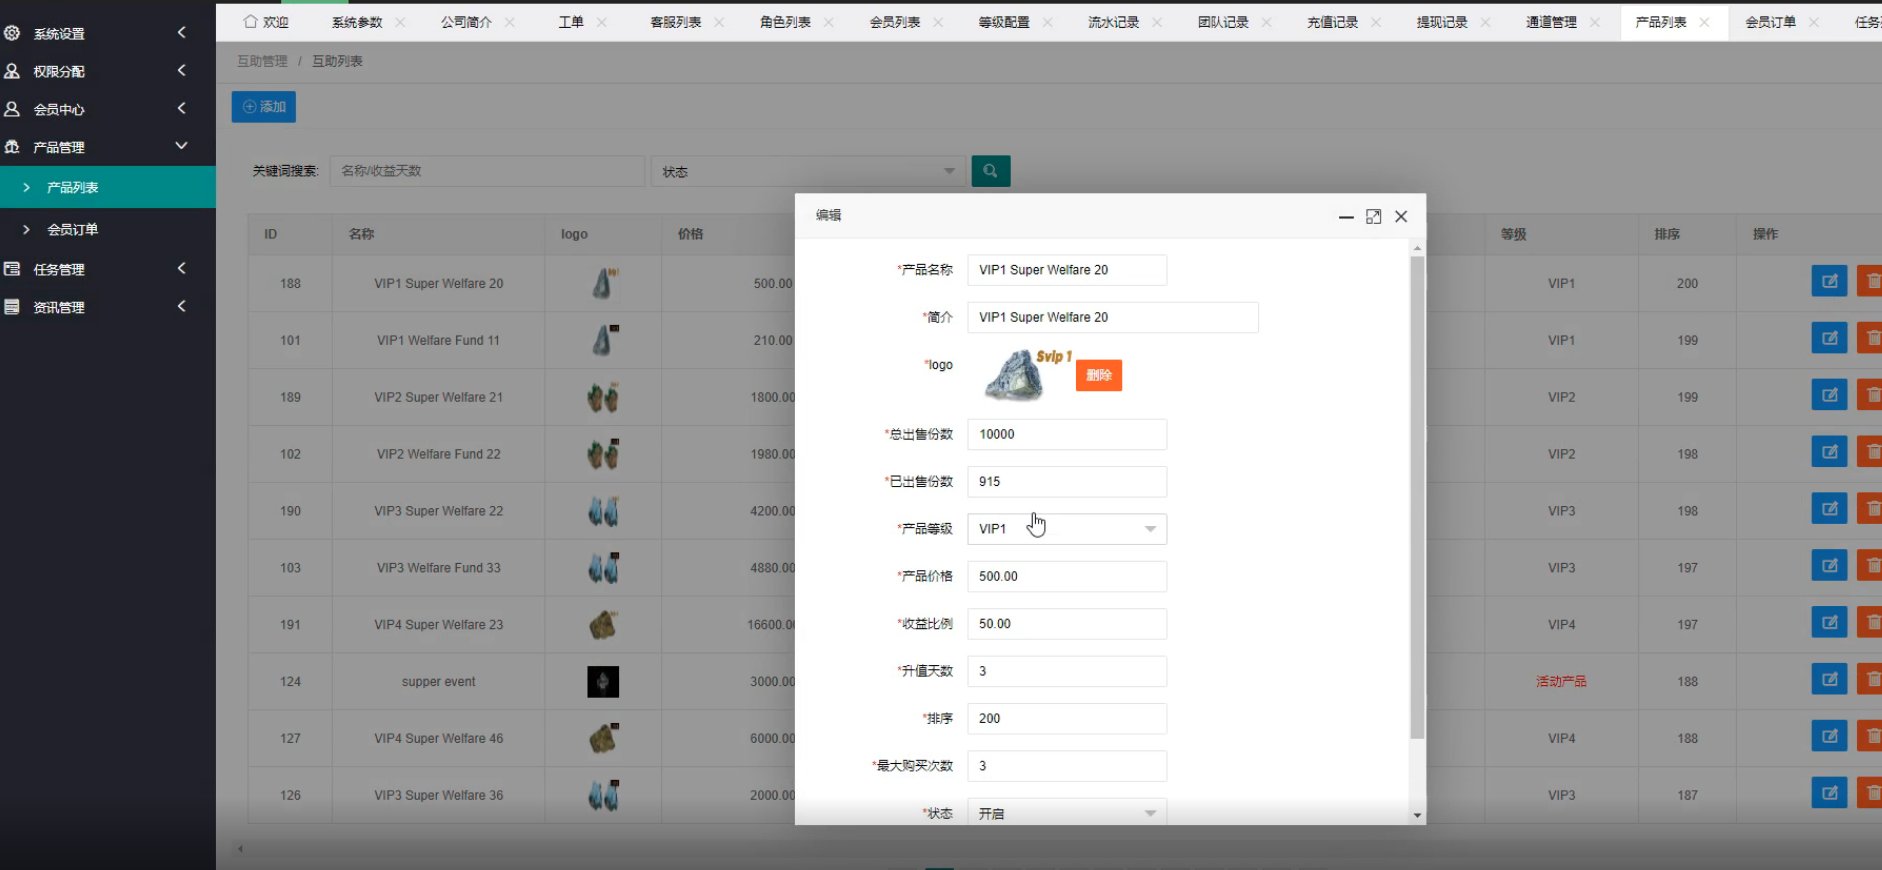The image size is (1882, 870).
Task: Open the 状态 filter dropdown in search bar
Action: coord(807,171)
